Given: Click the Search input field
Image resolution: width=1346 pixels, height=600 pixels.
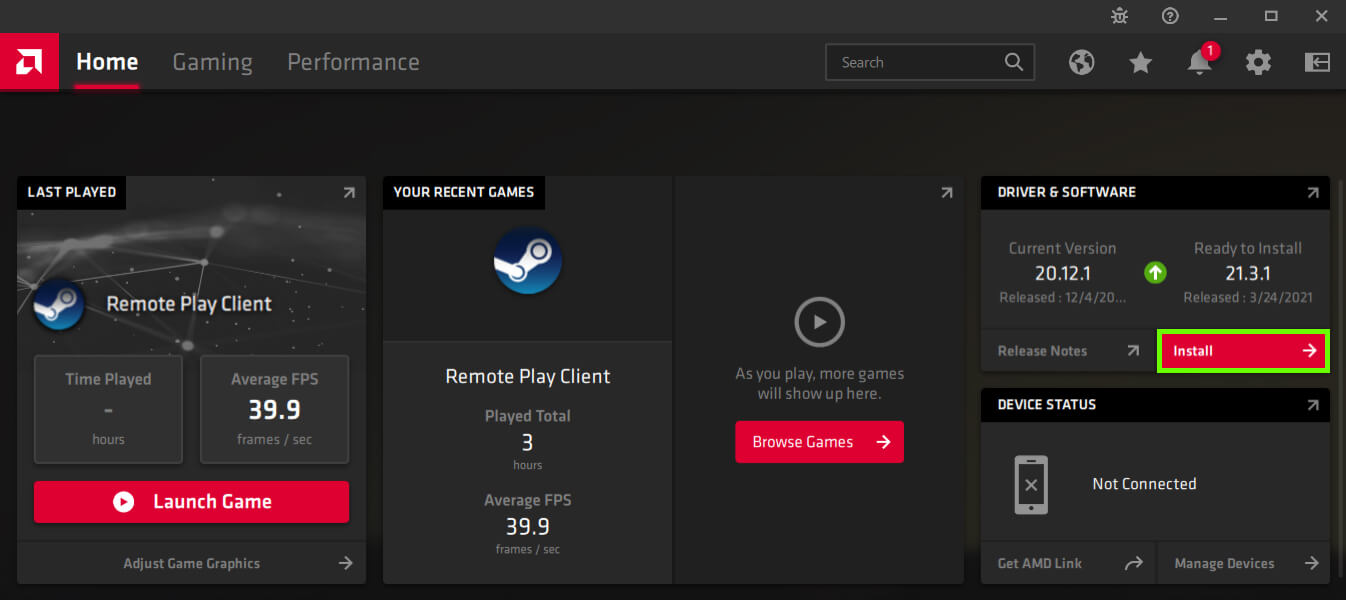Looking at the screenshot, I should 930,62.
